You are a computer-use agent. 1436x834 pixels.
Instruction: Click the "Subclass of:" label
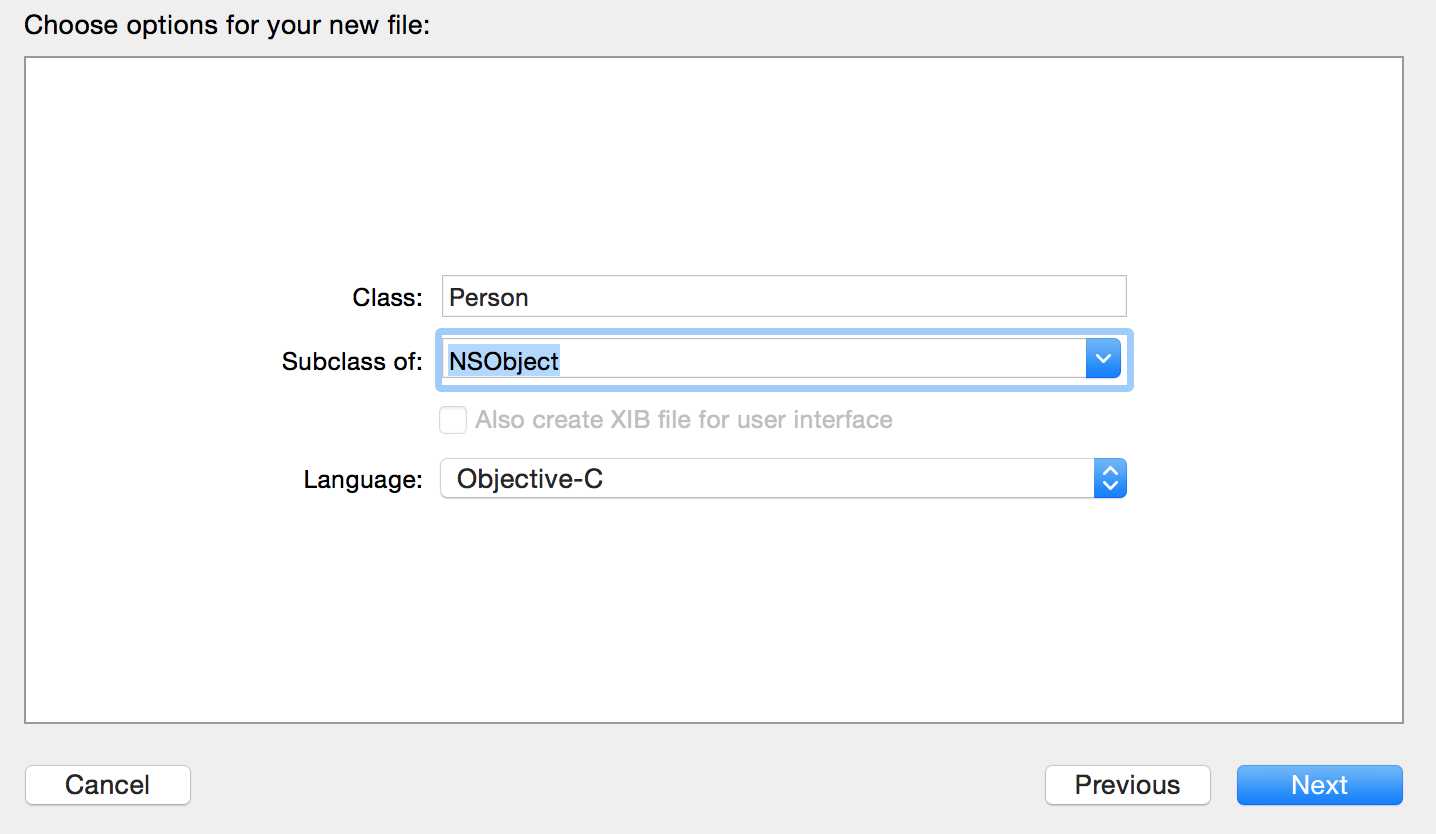tap(352, 361)
